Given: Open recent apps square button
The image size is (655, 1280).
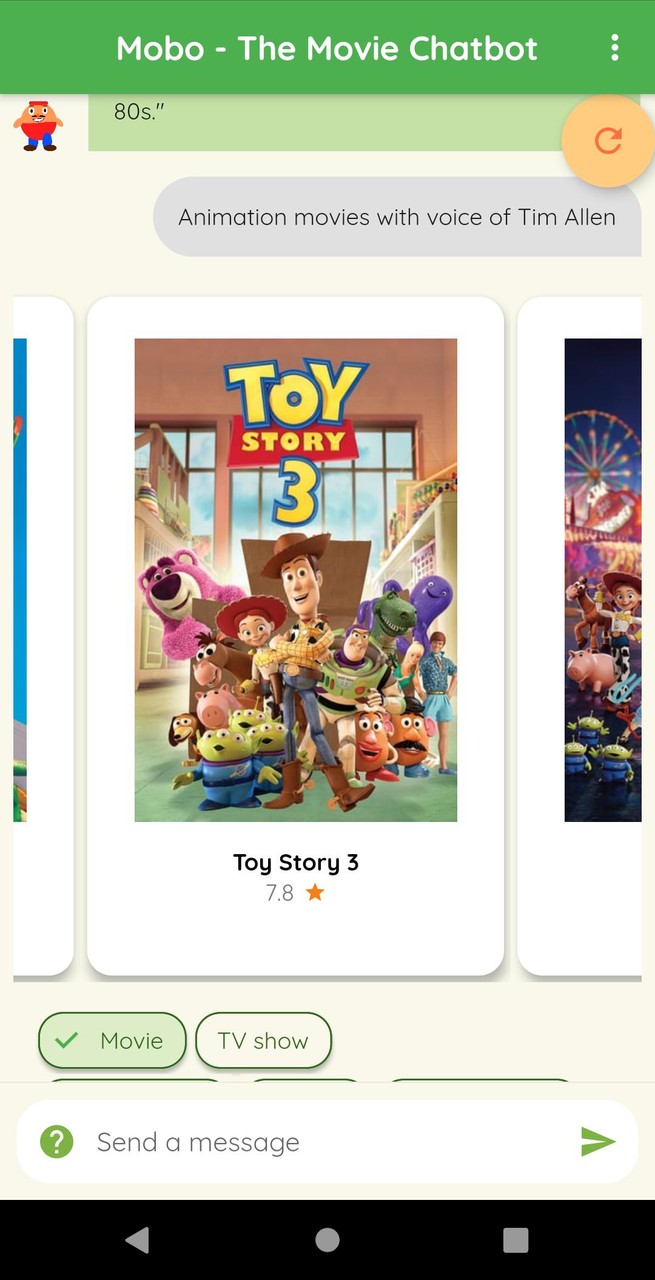Looking at the screenshot, I should click(x=515, y=1240).
